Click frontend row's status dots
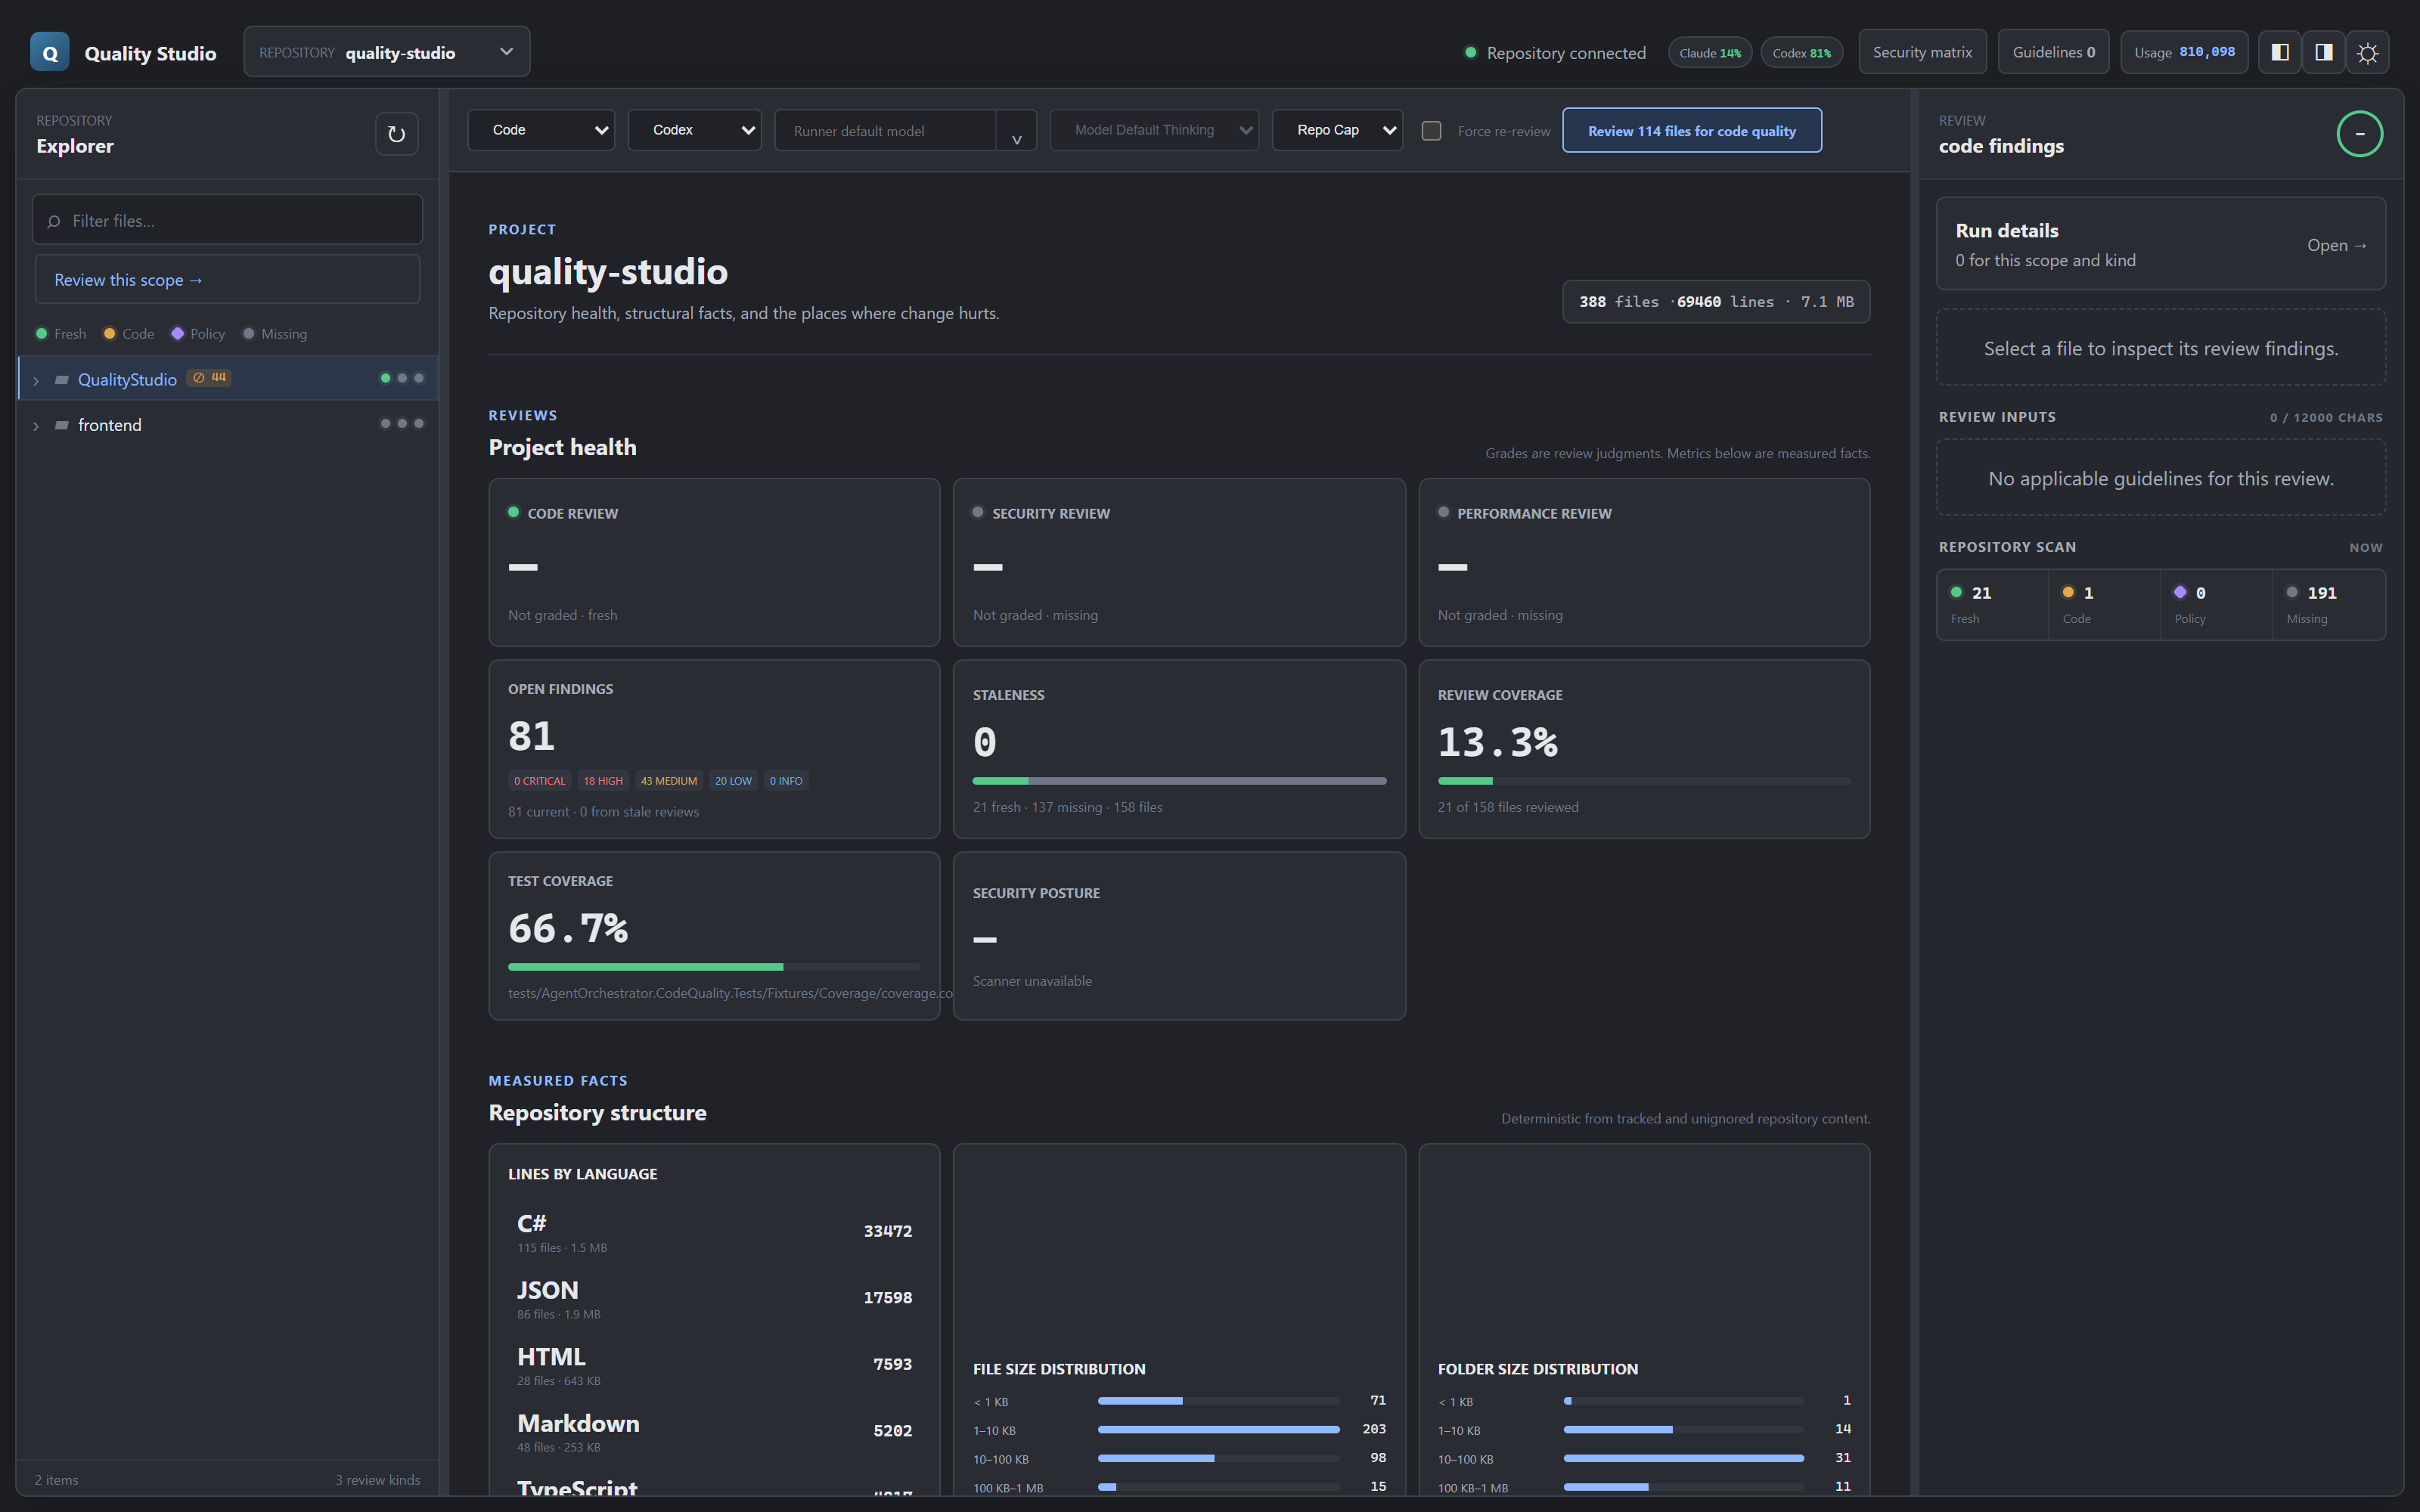 [402, 424]
